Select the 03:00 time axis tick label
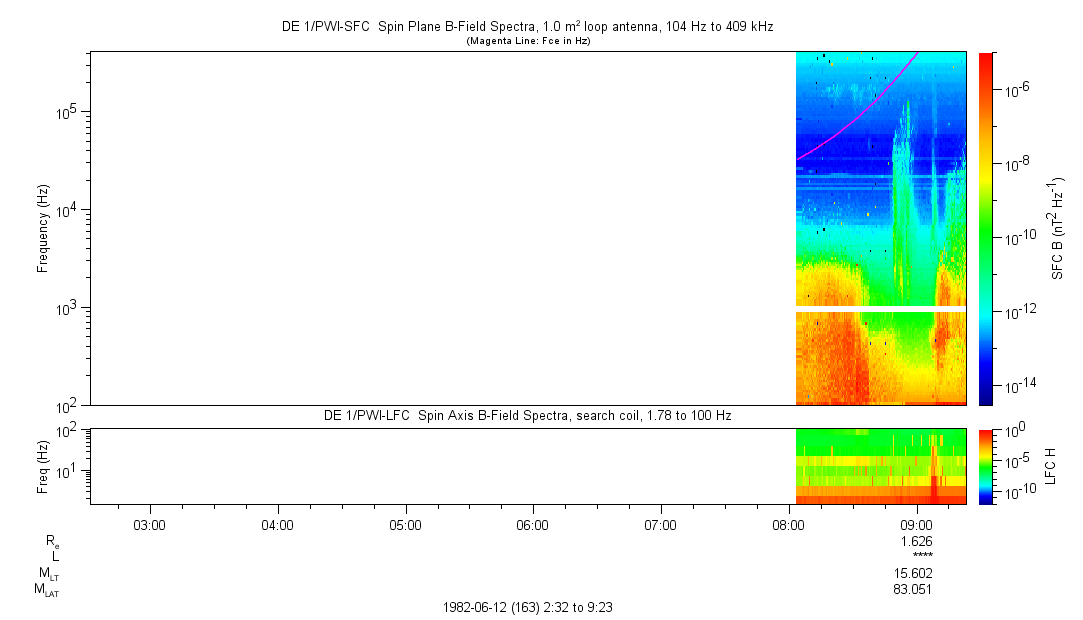 (149, 523)
